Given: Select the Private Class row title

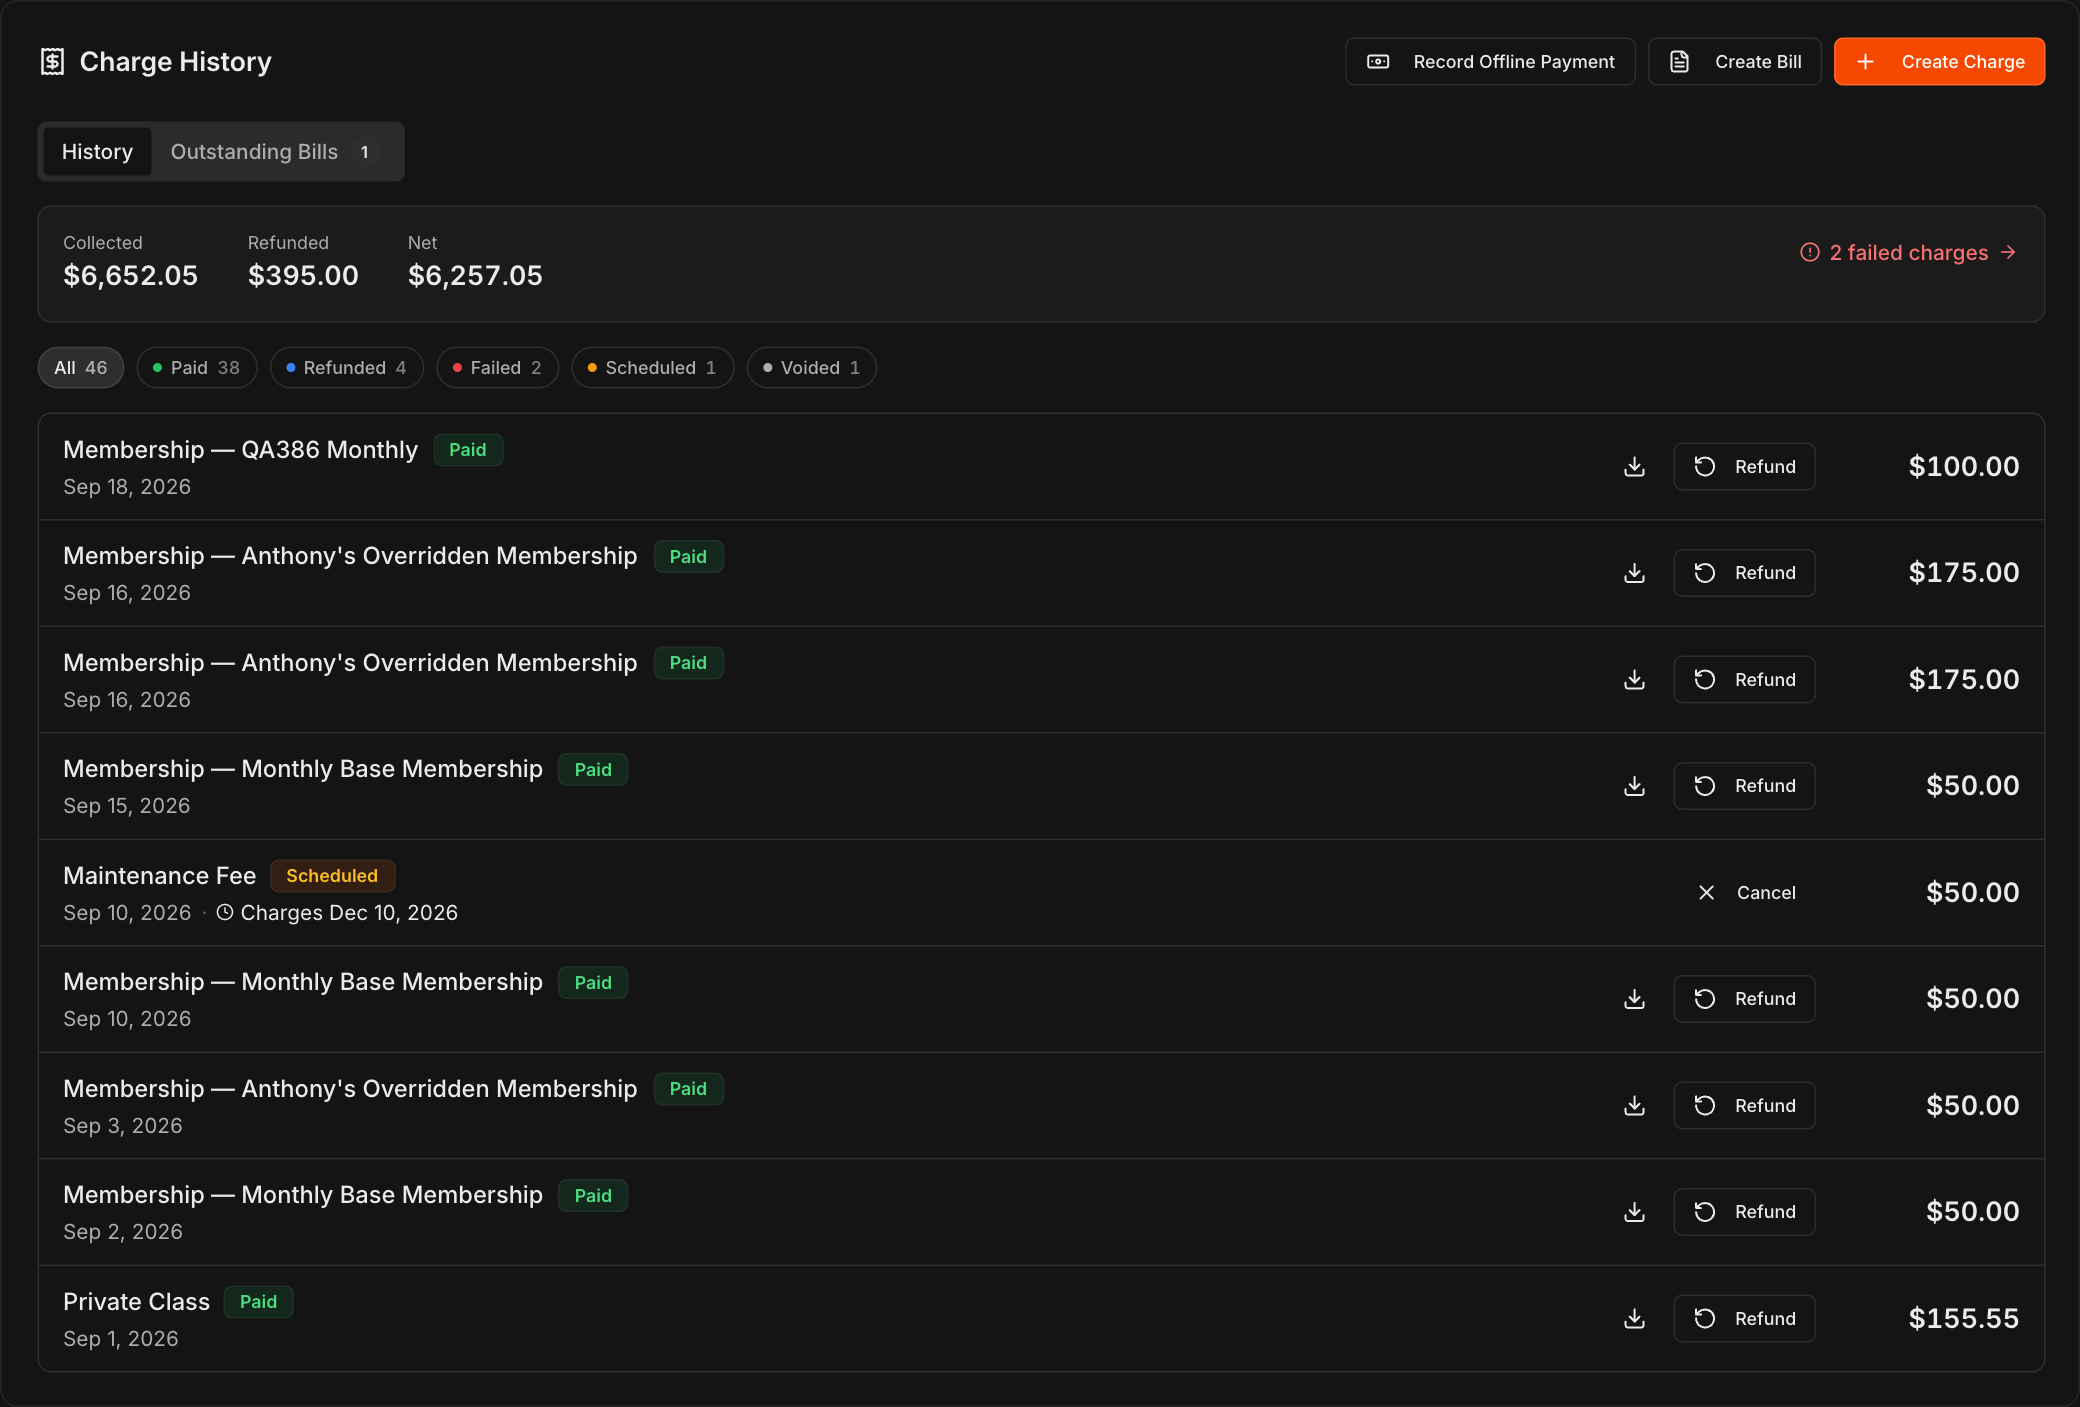Looking at the screenshot, I should [137, 1302].
